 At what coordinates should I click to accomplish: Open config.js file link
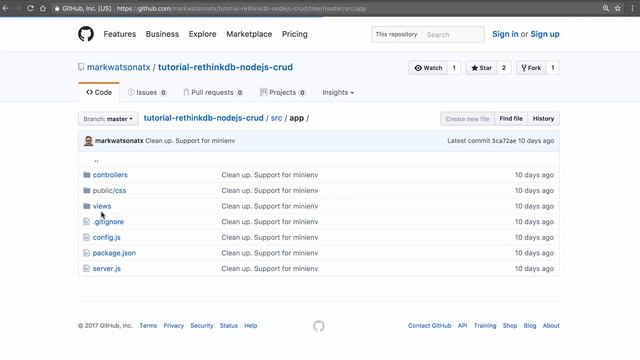(107, 237)
